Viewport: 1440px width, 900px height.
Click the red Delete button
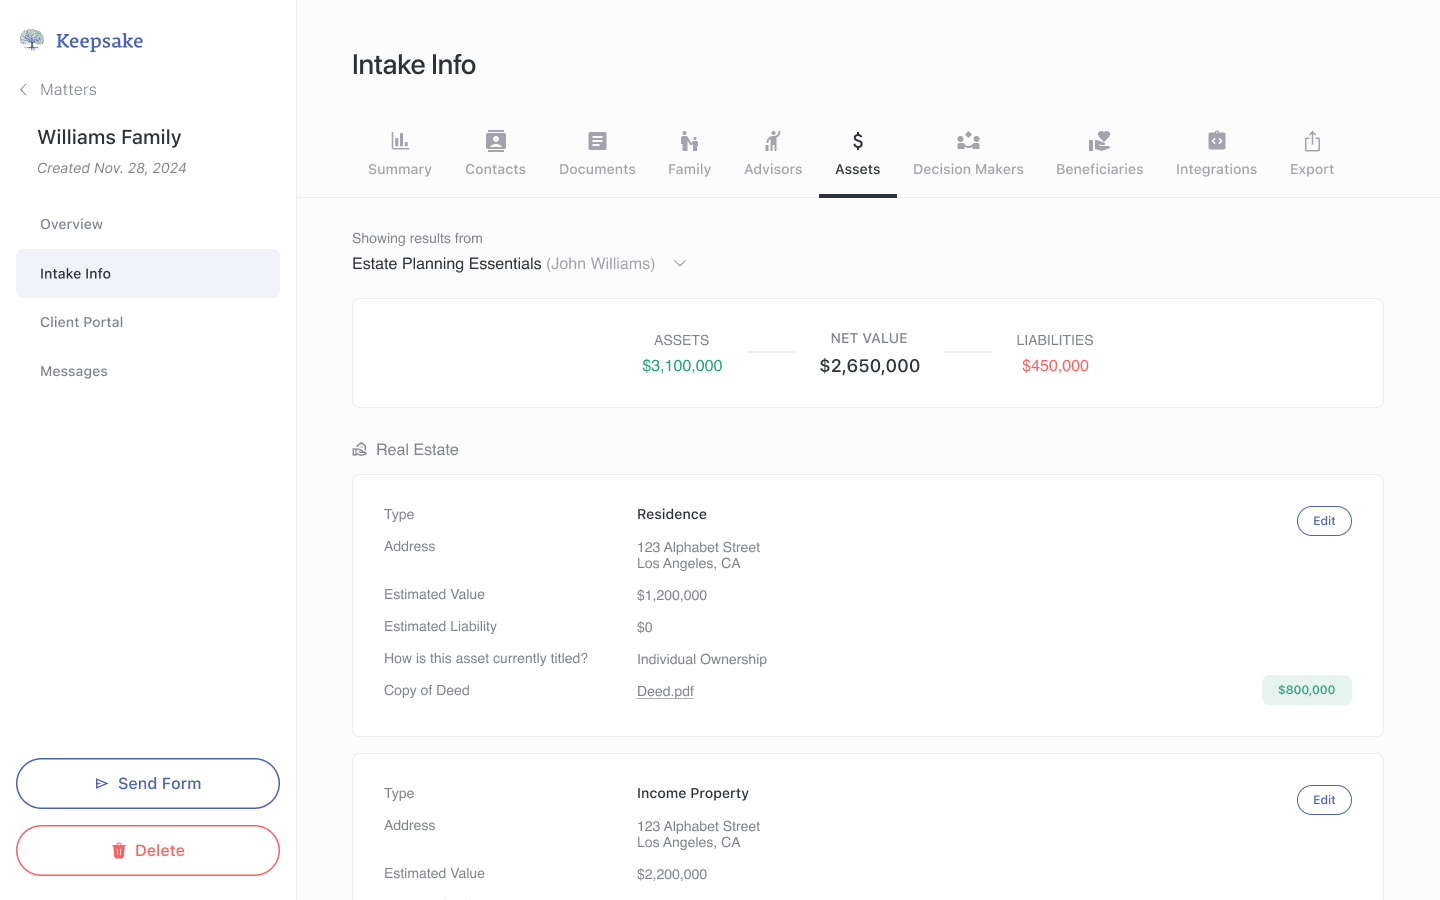(148, 850)
